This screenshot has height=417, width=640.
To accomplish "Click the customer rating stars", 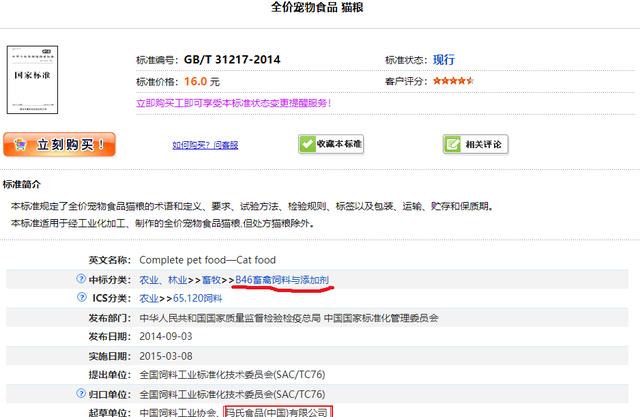I will point(453,81).
